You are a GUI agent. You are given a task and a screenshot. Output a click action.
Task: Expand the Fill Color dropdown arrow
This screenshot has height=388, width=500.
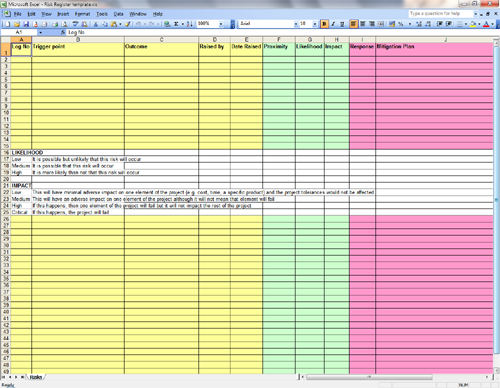[x=479, y=24]
